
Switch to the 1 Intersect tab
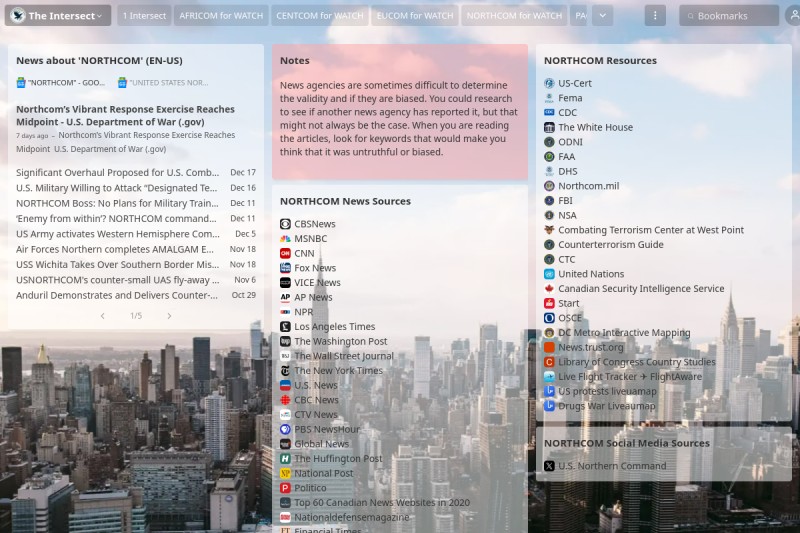[x=144, y=16]
